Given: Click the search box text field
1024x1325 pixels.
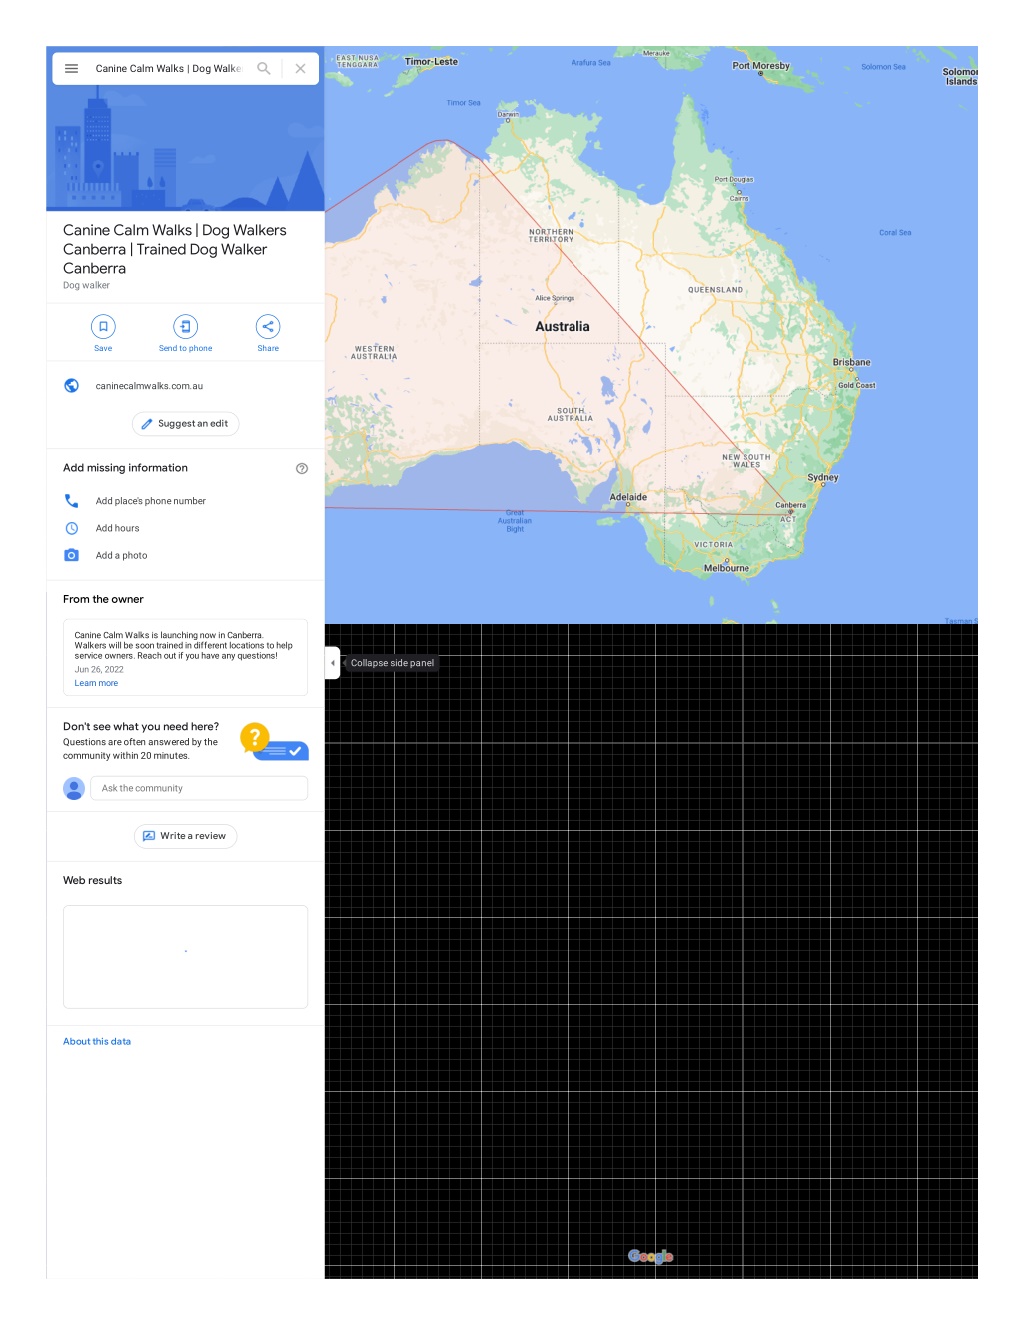Looking at the screenshot, I should point(169,69).
